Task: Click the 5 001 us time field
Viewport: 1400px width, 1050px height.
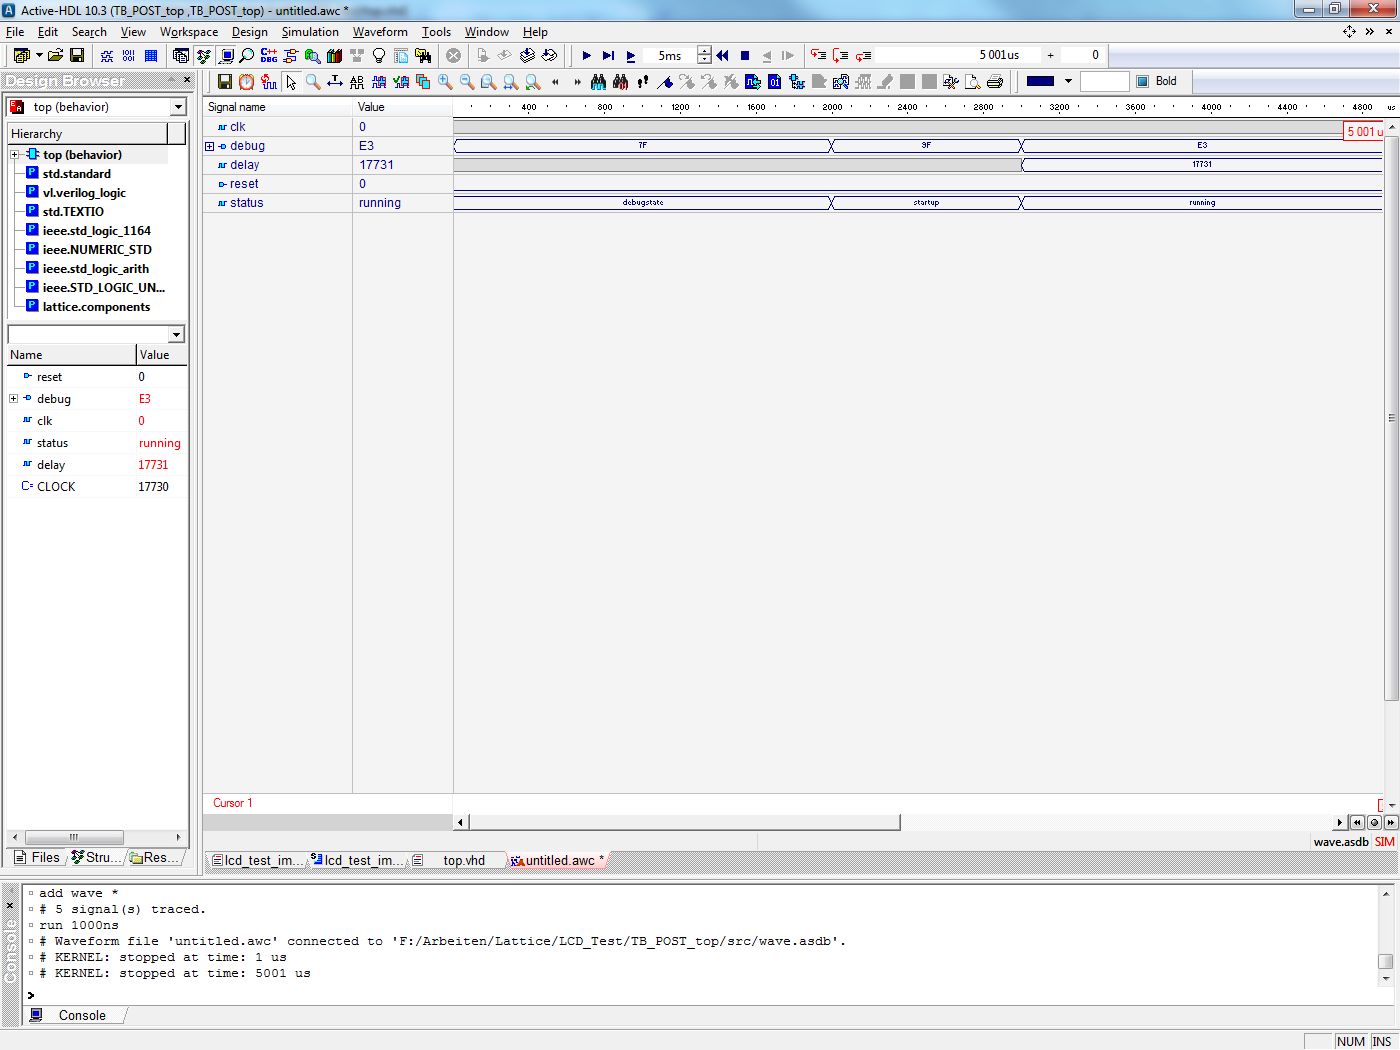Action: click(958, 55)
